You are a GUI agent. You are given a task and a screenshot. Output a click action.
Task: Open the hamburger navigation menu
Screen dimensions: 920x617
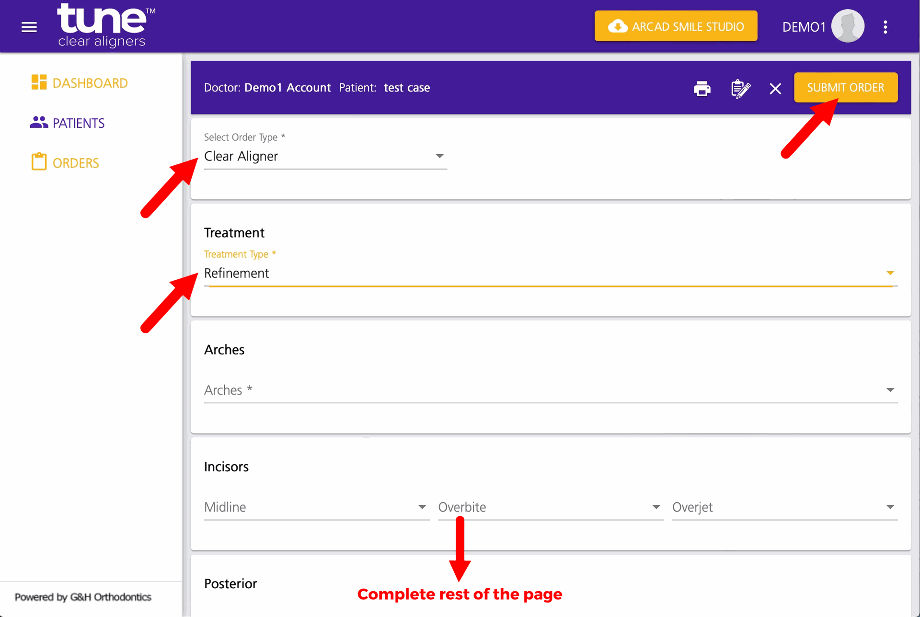click(x=29, y=27)
